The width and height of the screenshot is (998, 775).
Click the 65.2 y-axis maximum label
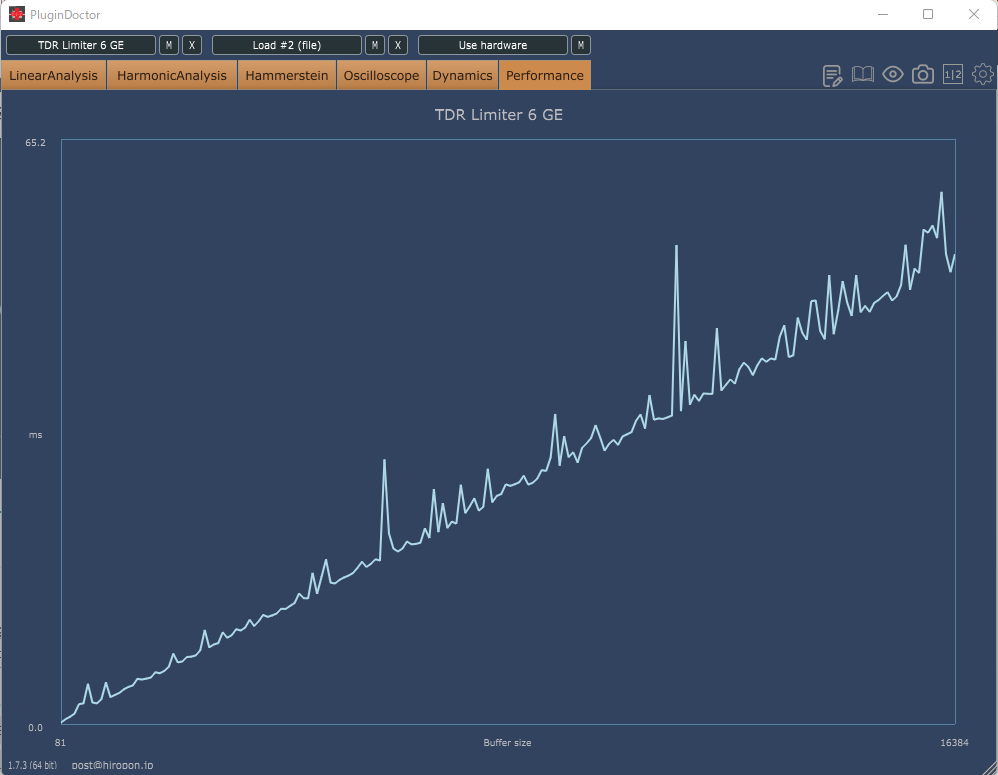(36, 143)
